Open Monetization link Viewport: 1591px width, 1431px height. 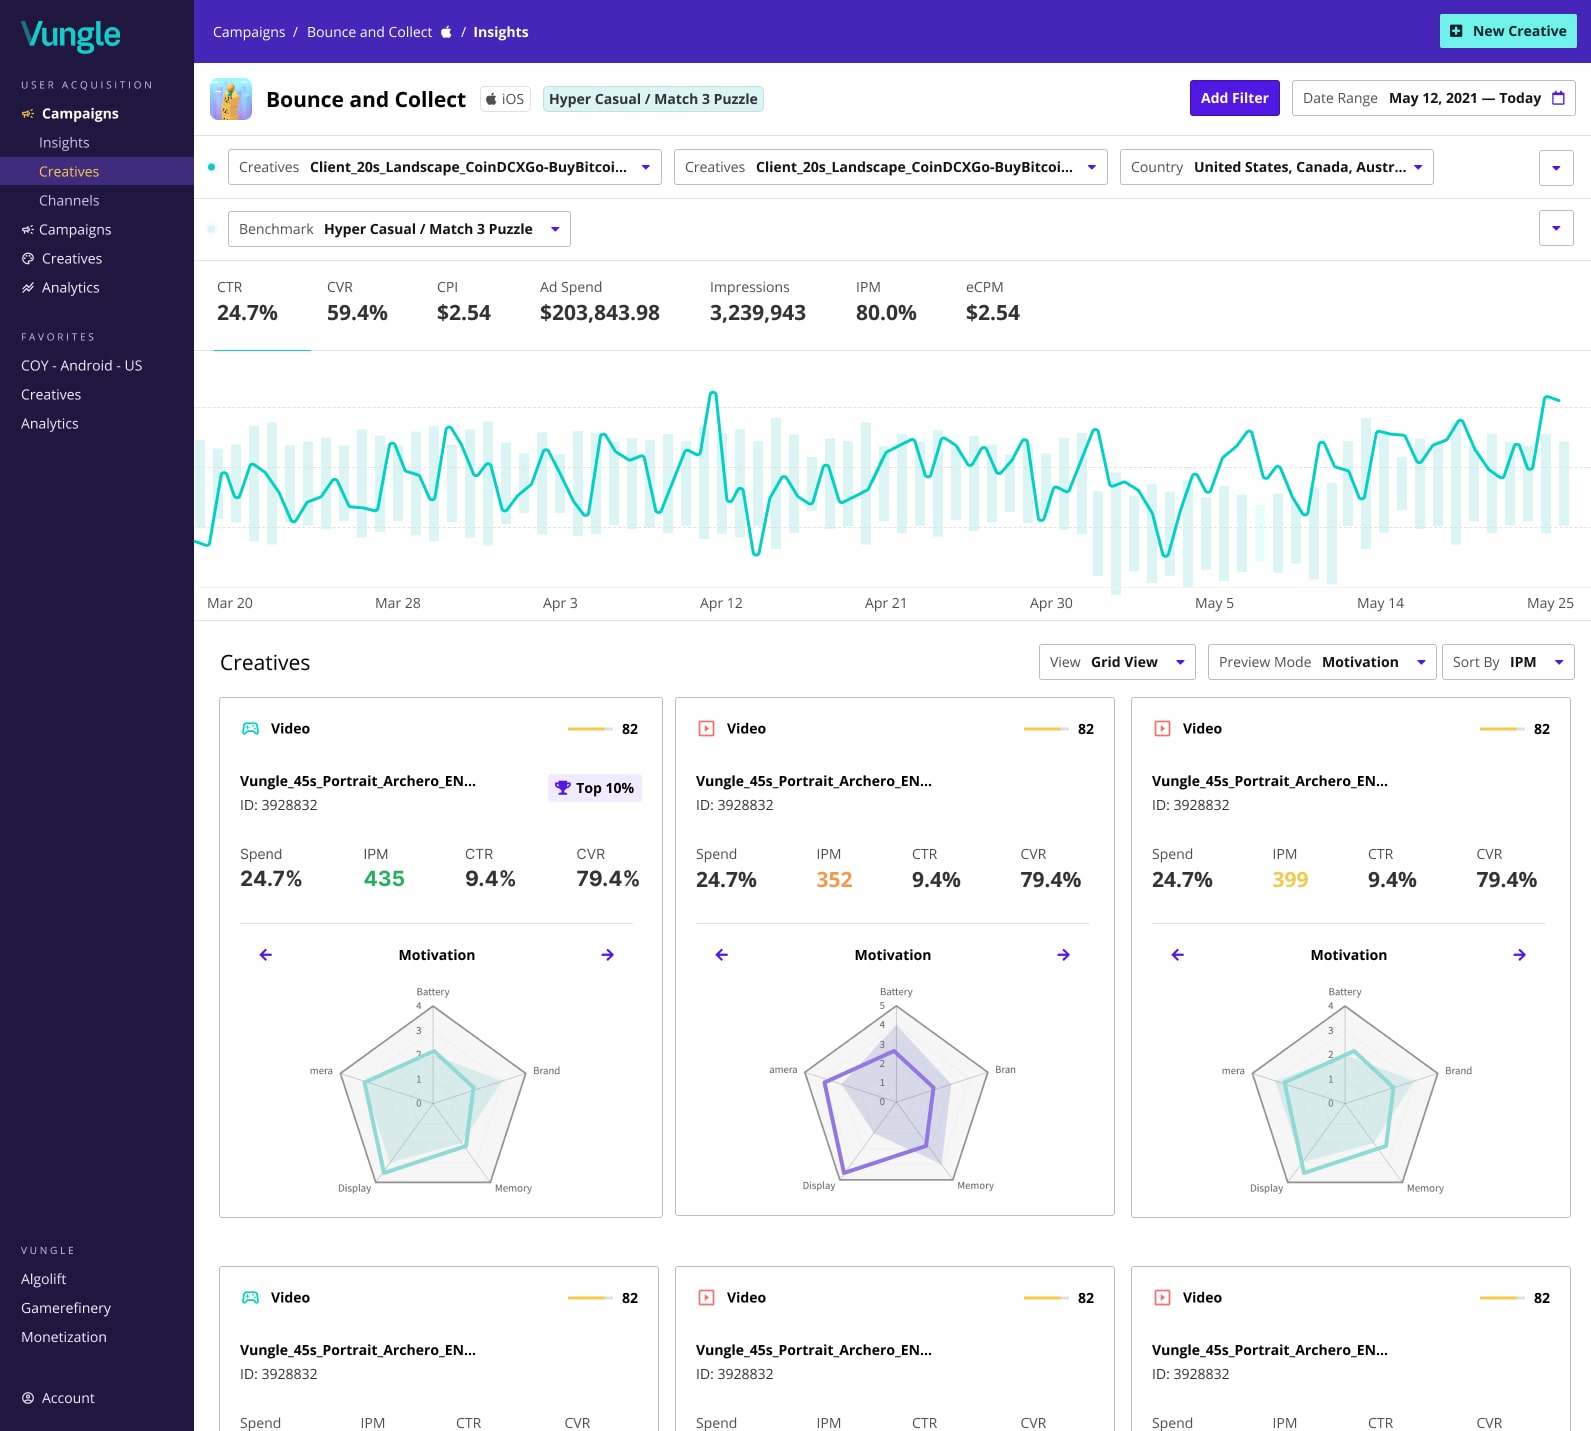click(64, 1337)
